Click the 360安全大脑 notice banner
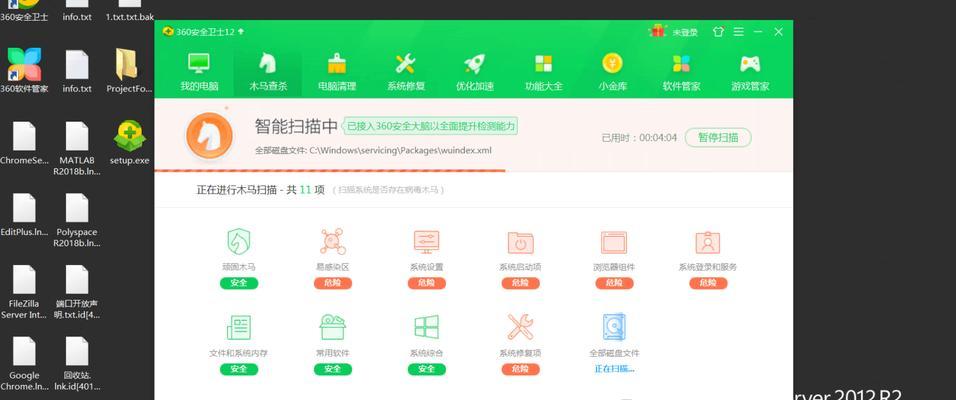Viewport: 956px width, 400px height. pyautogui.click(x=430, y=126)
